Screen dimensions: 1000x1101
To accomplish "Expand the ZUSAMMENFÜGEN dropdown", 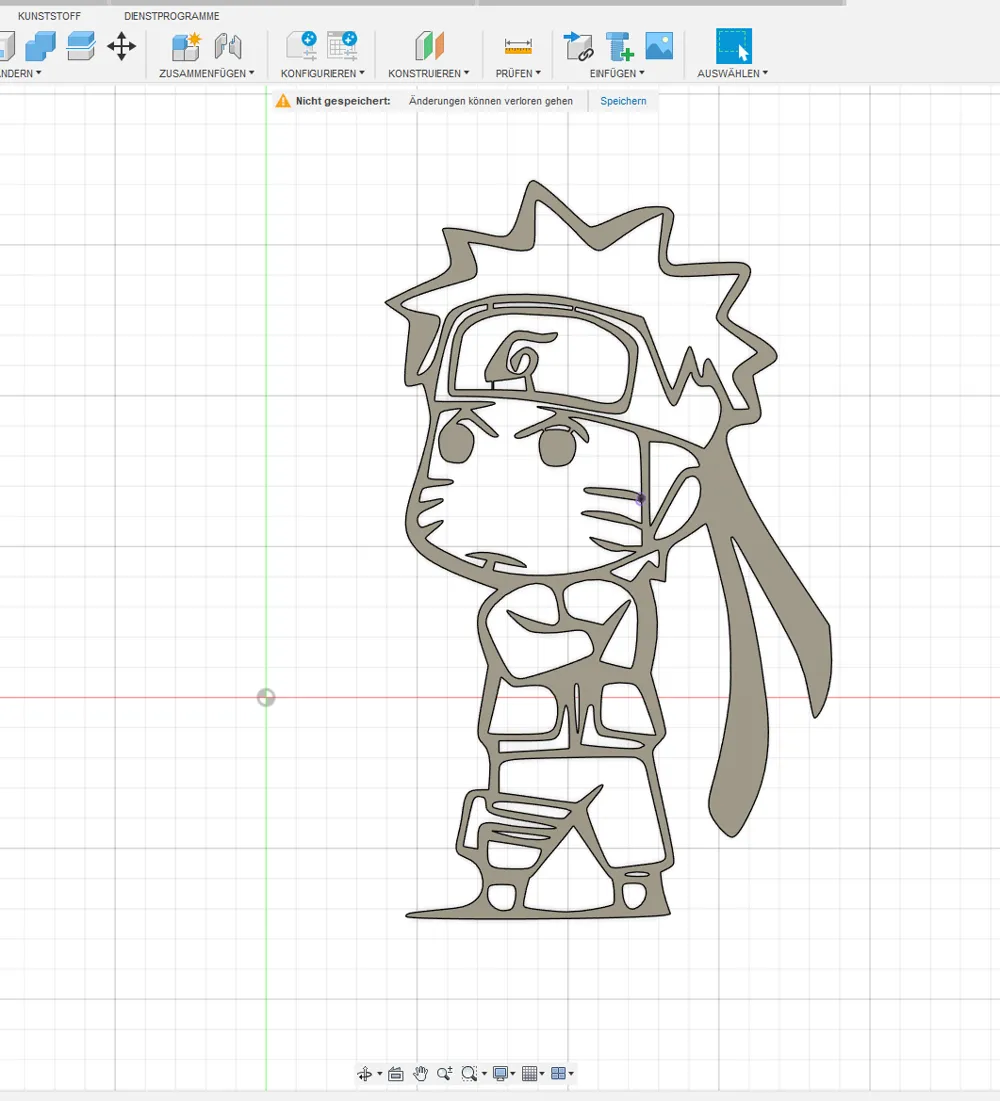I will pos(206,73).
